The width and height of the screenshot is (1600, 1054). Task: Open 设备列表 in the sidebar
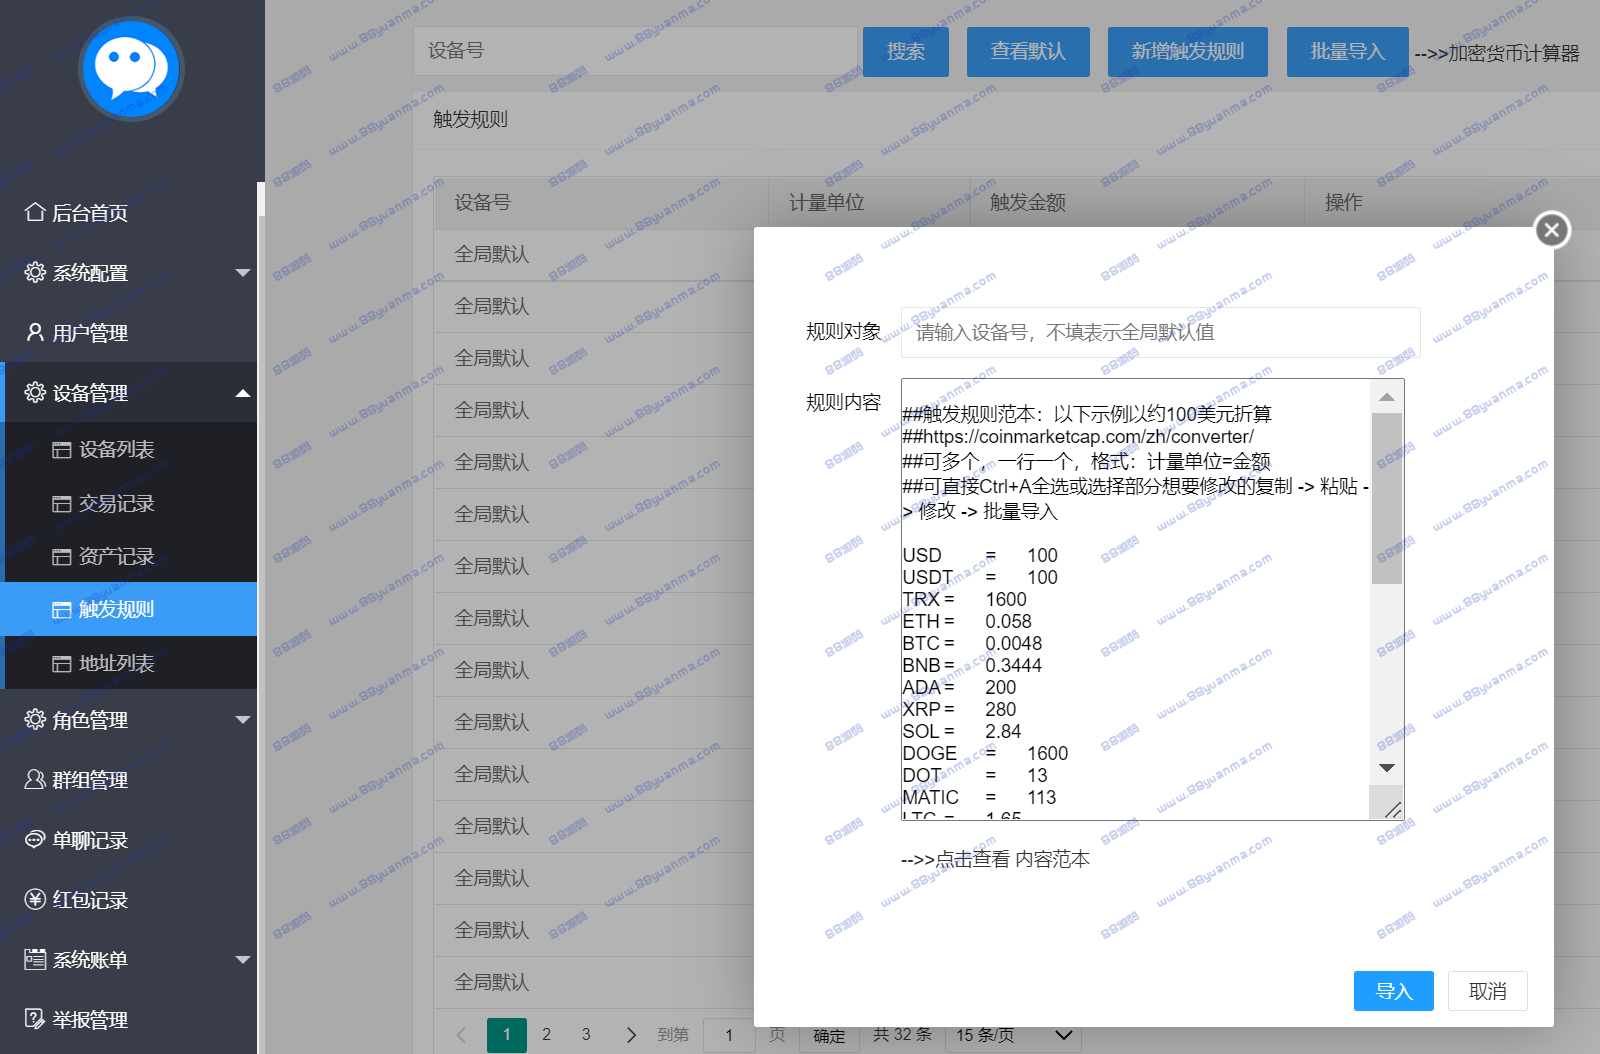pos(116,450)
